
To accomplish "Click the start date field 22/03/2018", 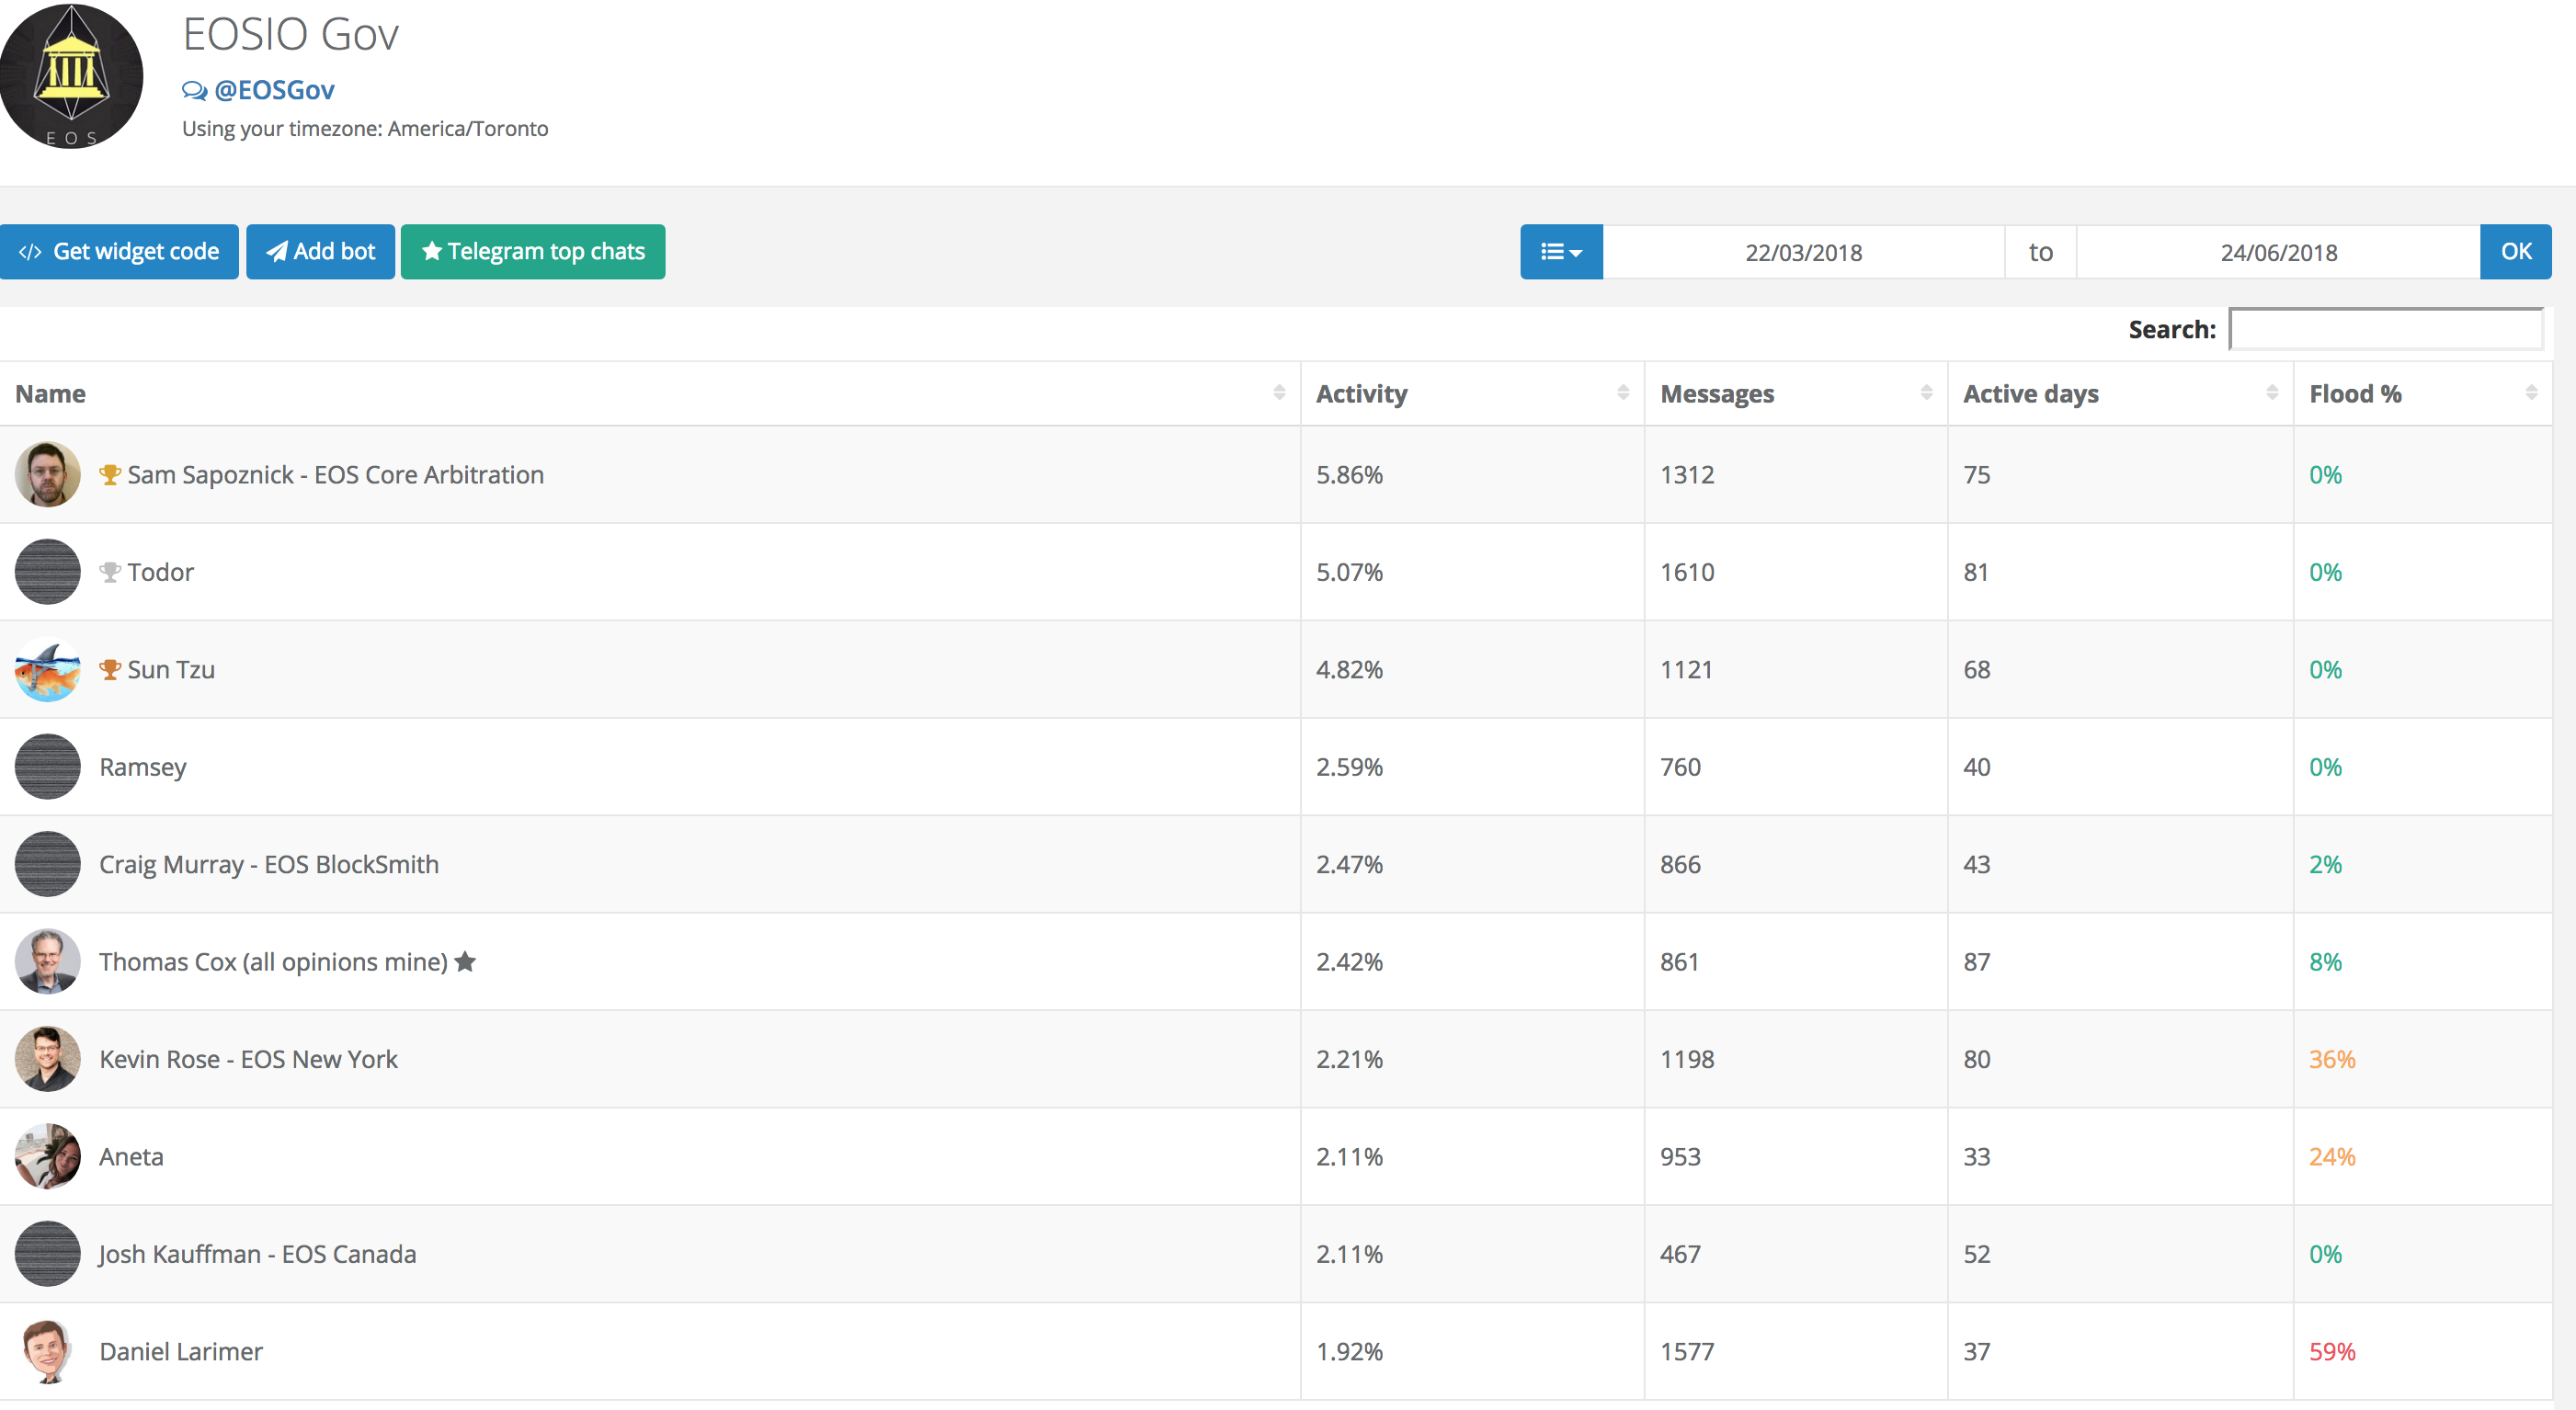I will [1804, 252].
